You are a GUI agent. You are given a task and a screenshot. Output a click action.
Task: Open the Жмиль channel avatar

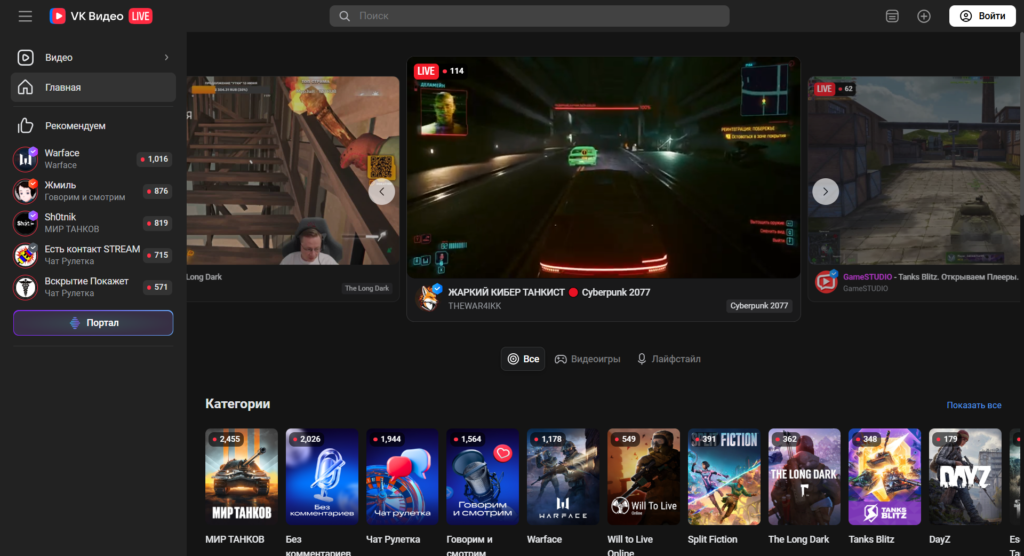tap(25, 191)
